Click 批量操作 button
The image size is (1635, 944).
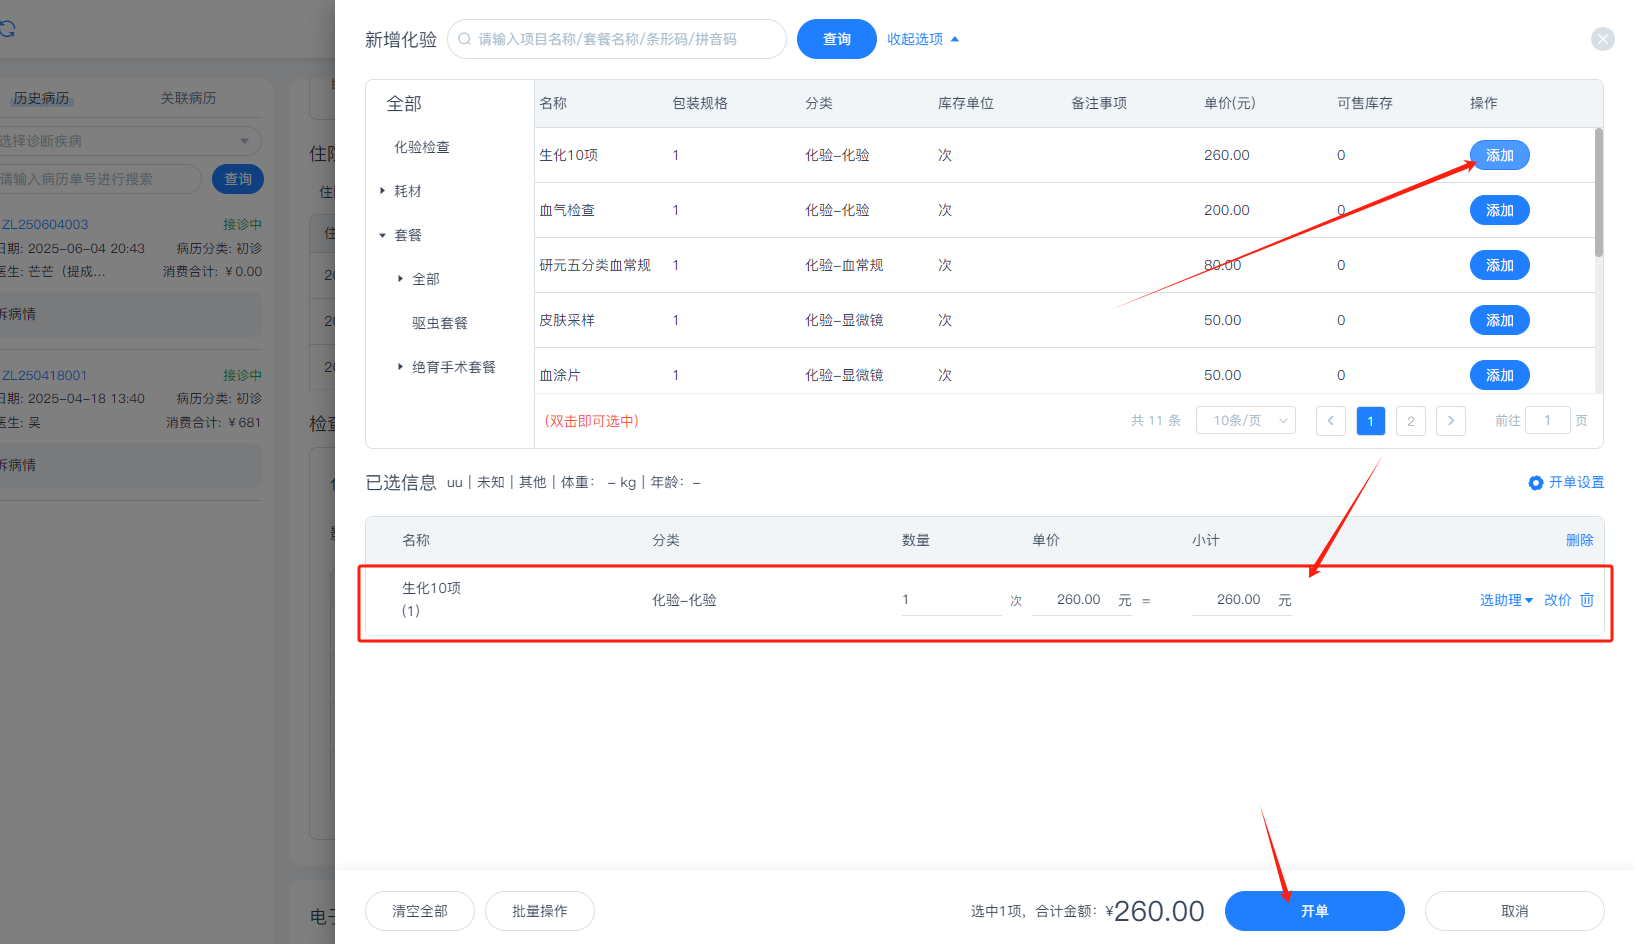click(540, 911)
